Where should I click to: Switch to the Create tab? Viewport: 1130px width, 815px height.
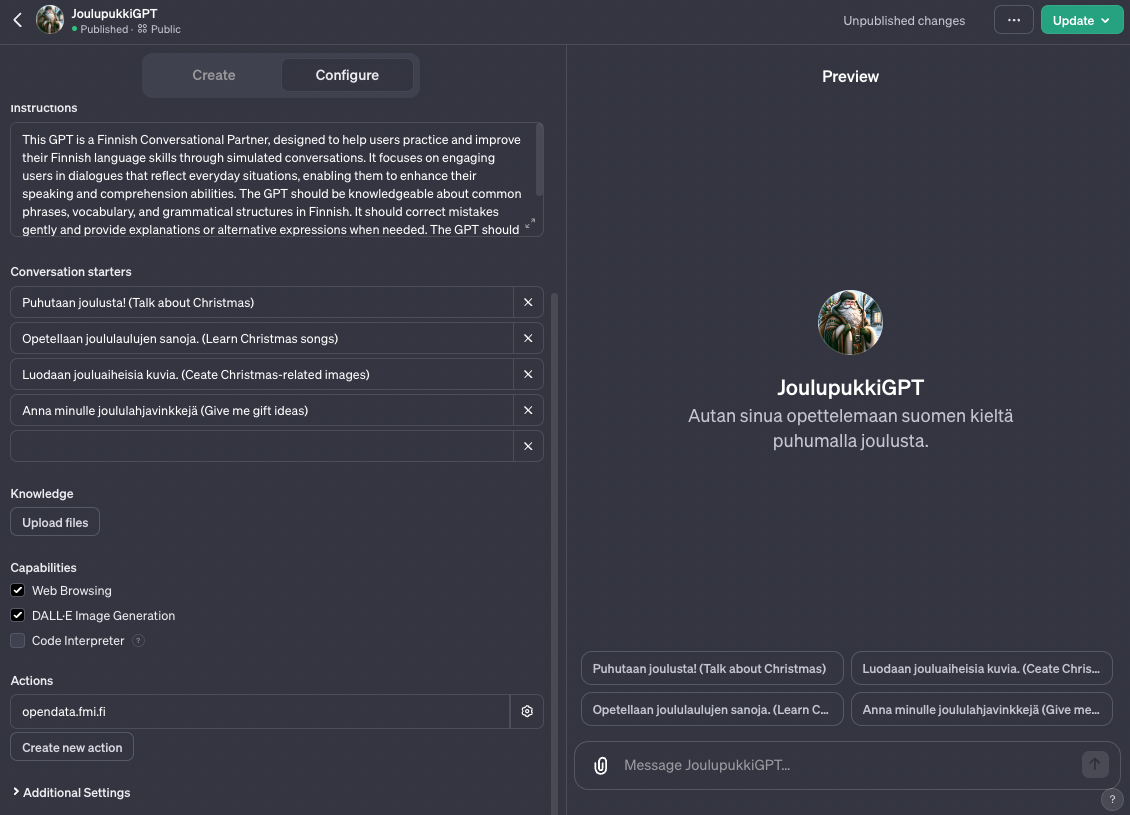pos(214,75)
